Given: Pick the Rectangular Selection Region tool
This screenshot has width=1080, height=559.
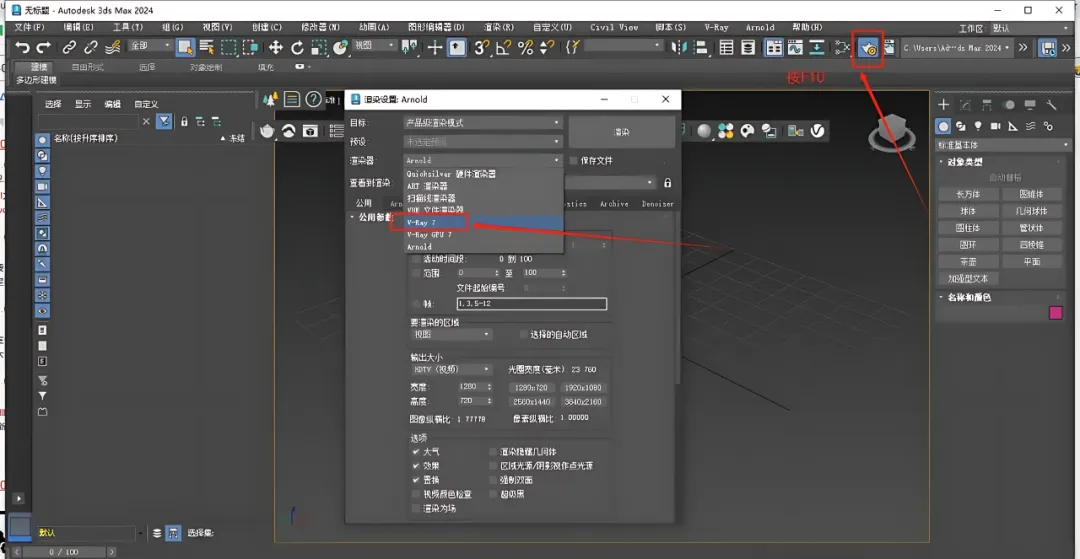Looking at the screenshot, I should (x=229, y=48).
